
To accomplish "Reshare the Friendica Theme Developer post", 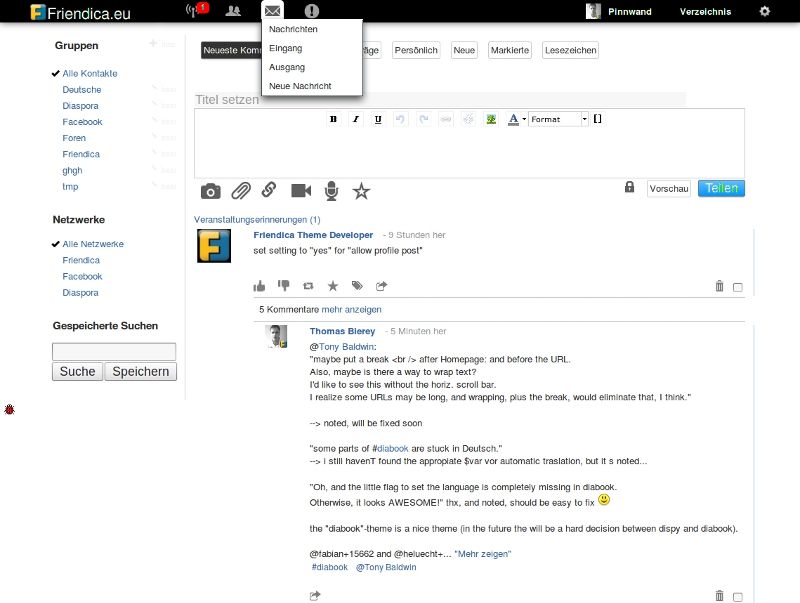I will click(x=308, y=286).
